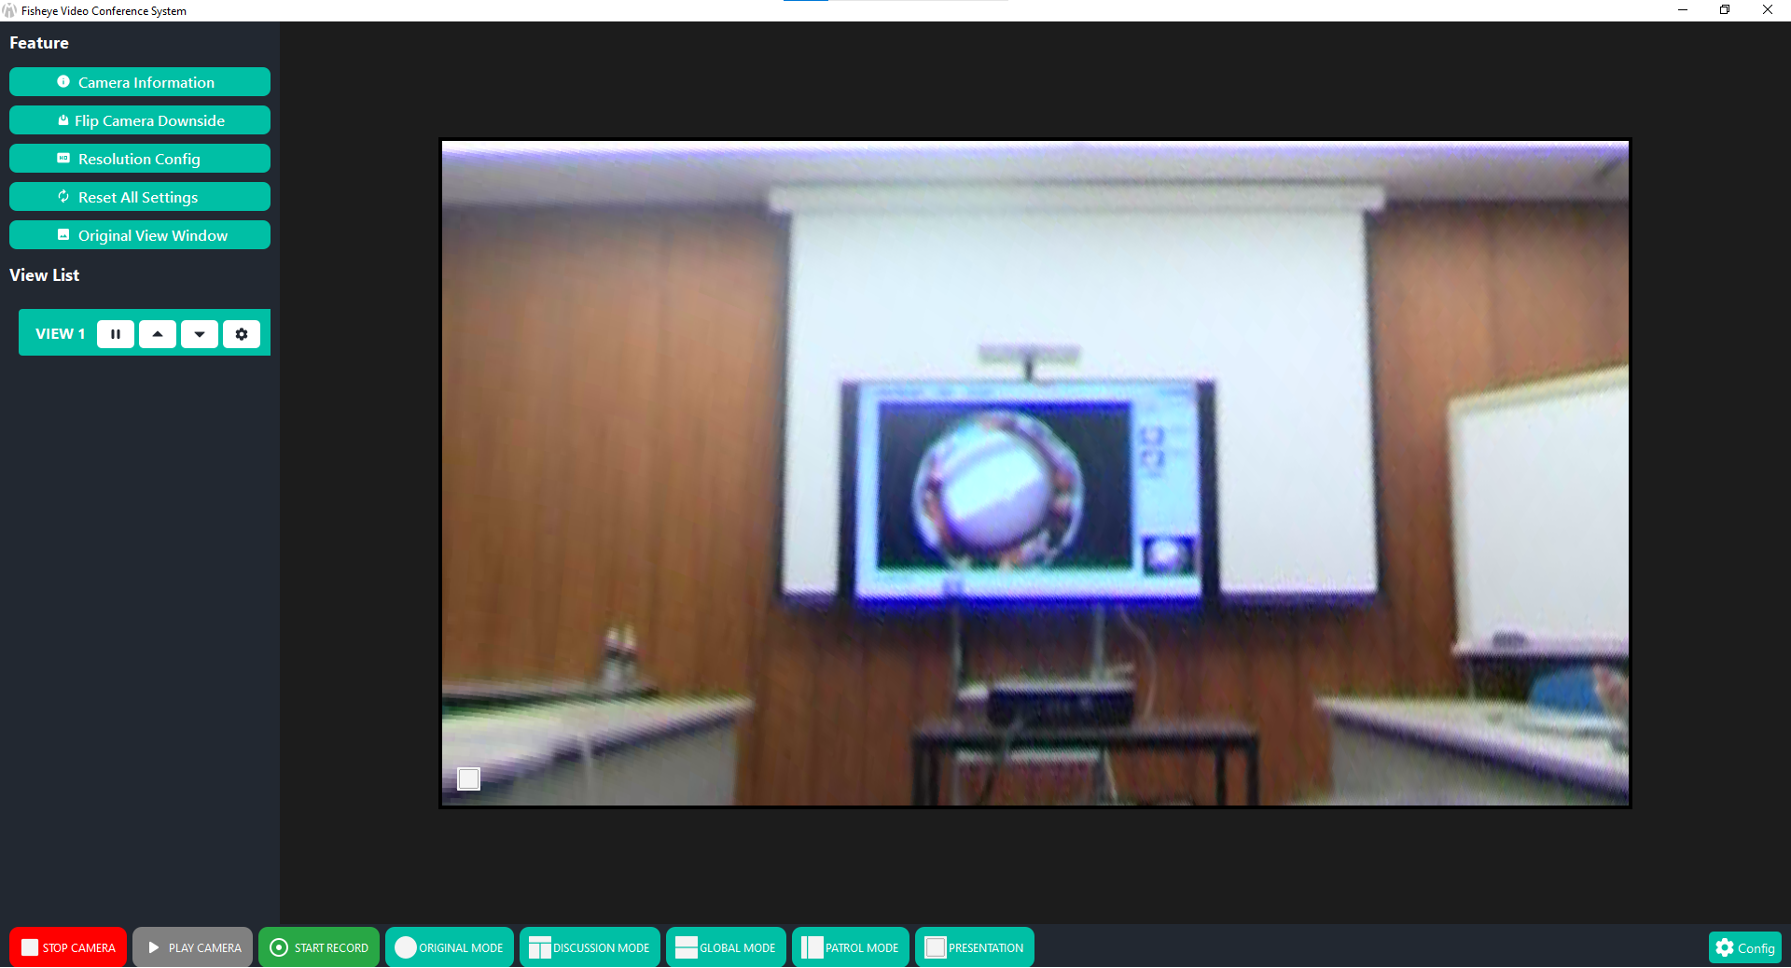
Task: Pause VIEW 1 stream
Action: tap(115, 334)
